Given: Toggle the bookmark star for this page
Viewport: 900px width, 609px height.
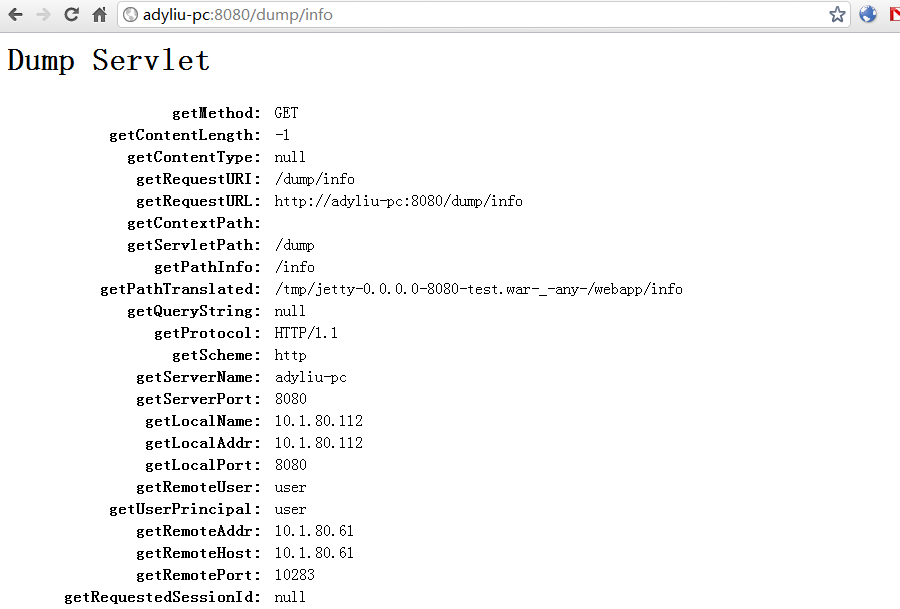Looking at the screenshot, I should coord(837,14).
